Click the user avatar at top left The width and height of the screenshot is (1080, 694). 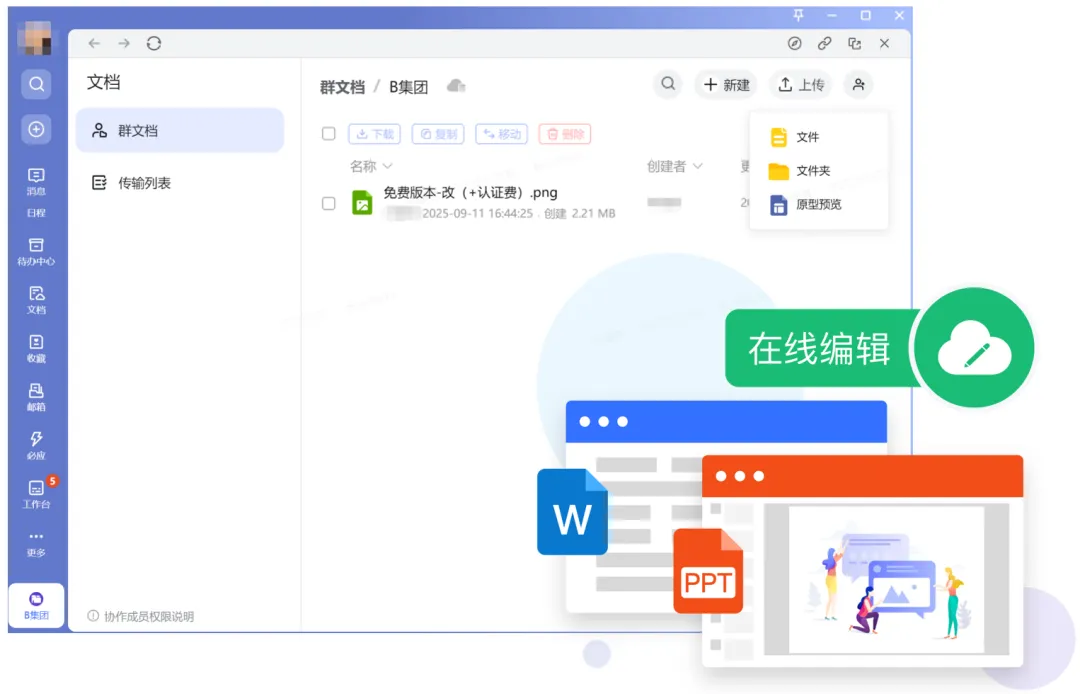[x=34, y=37]
